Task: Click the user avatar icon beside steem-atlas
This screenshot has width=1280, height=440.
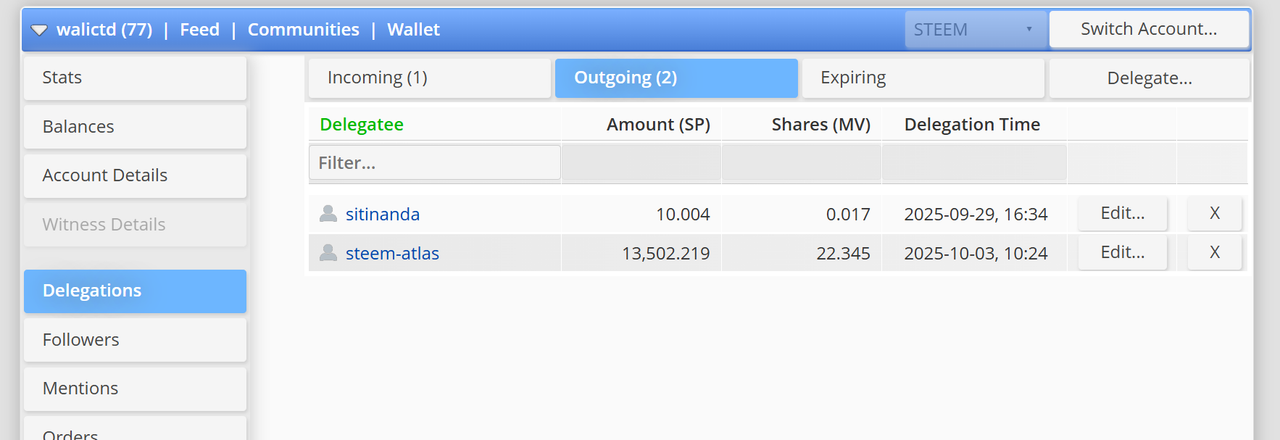Action: (327, 253)
